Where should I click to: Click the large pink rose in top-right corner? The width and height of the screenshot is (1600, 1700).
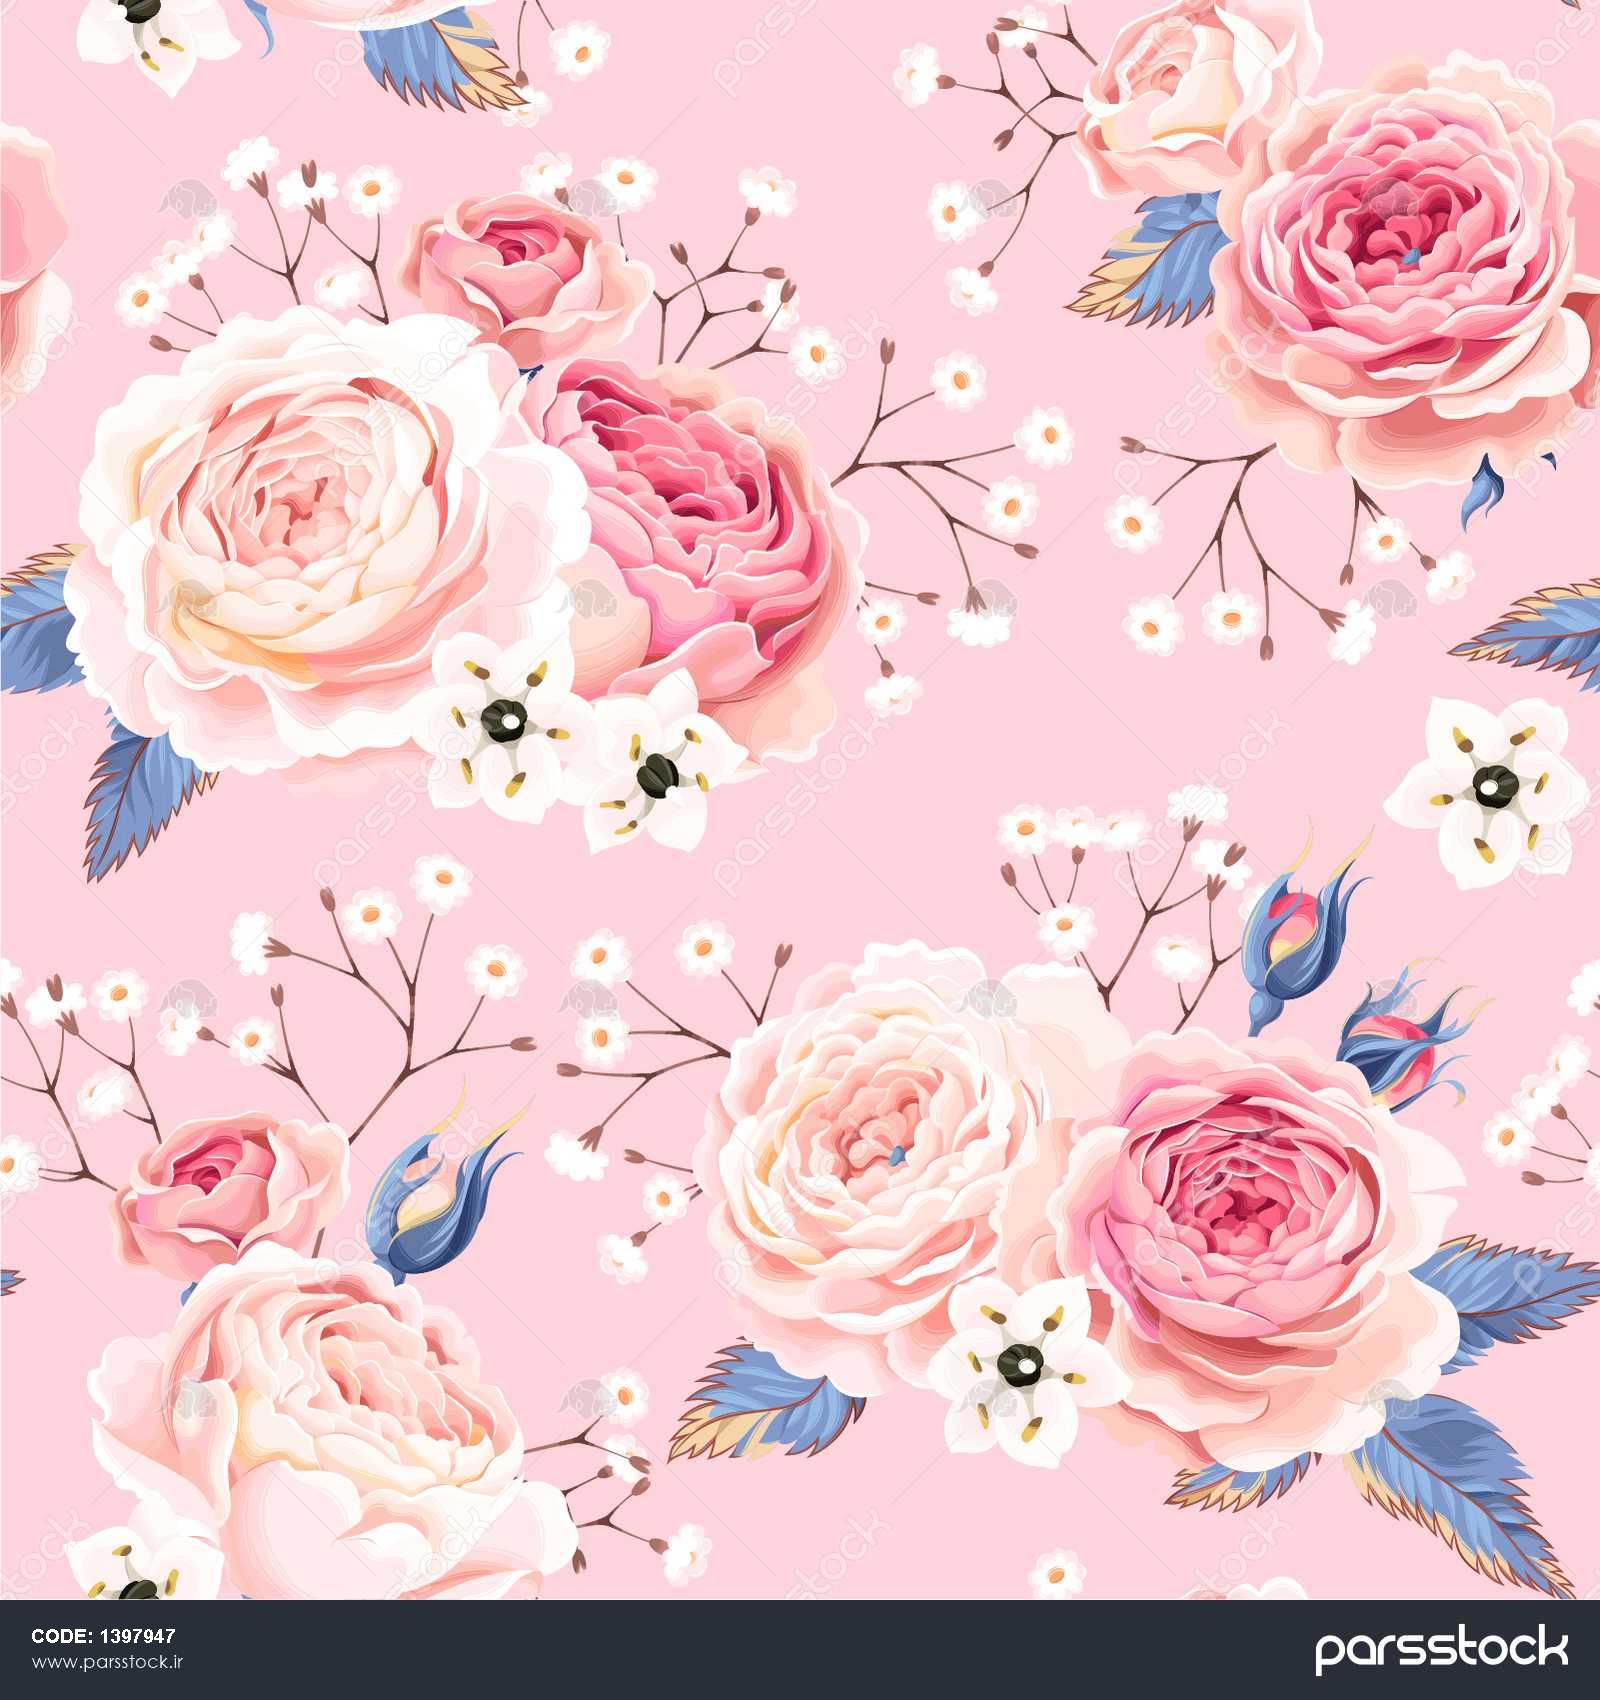click(1400, 260)
